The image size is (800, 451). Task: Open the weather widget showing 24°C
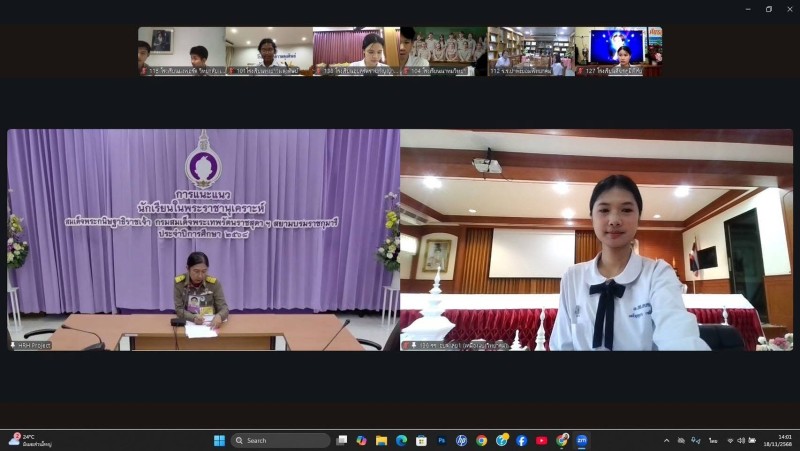coord(30,440)
